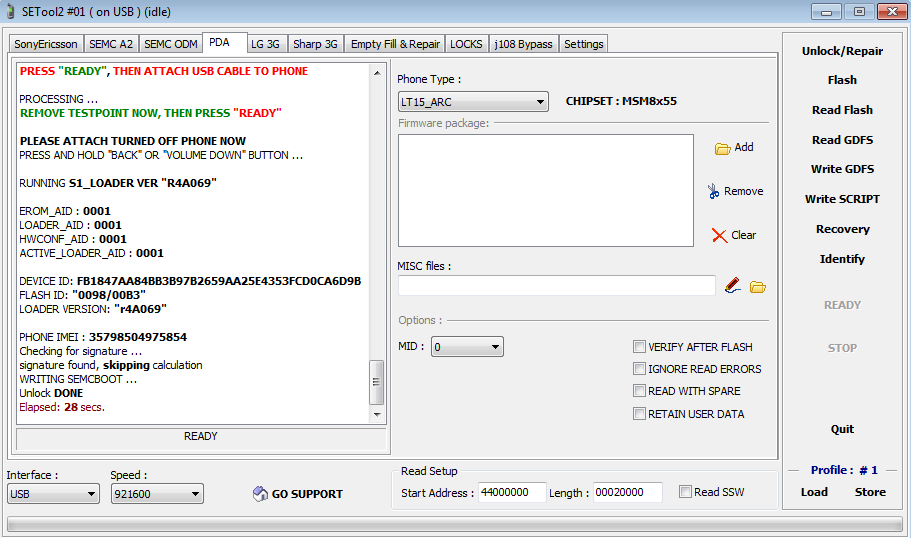The width and height of the screenshot is (911, 538).
Task: Click the READY bar below the log
Action: 201,439
